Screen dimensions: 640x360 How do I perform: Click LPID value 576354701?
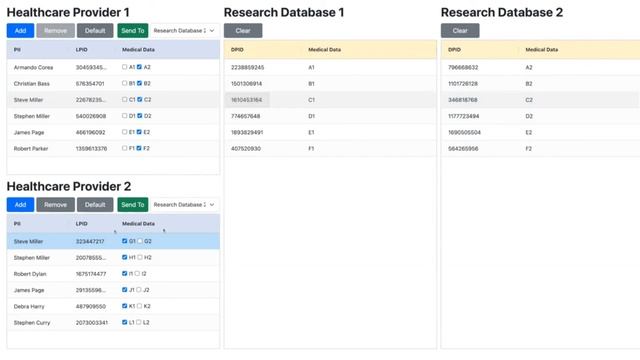[90, 84]
